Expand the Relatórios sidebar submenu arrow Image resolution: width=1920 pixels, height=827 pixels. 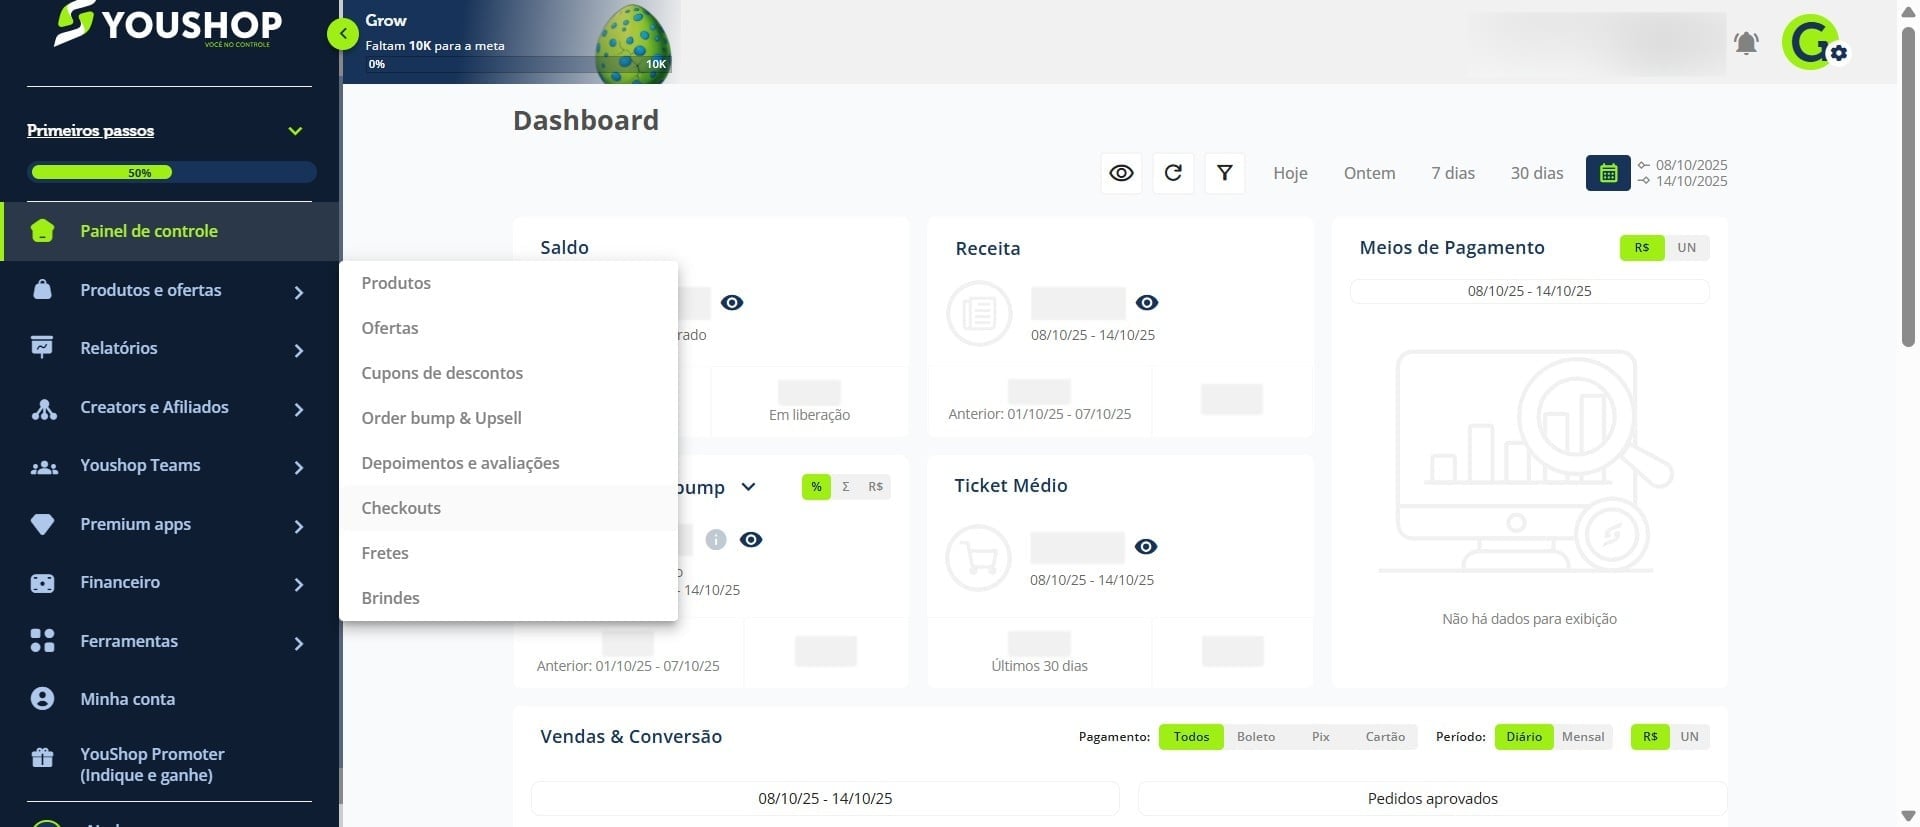coord(299,350)
